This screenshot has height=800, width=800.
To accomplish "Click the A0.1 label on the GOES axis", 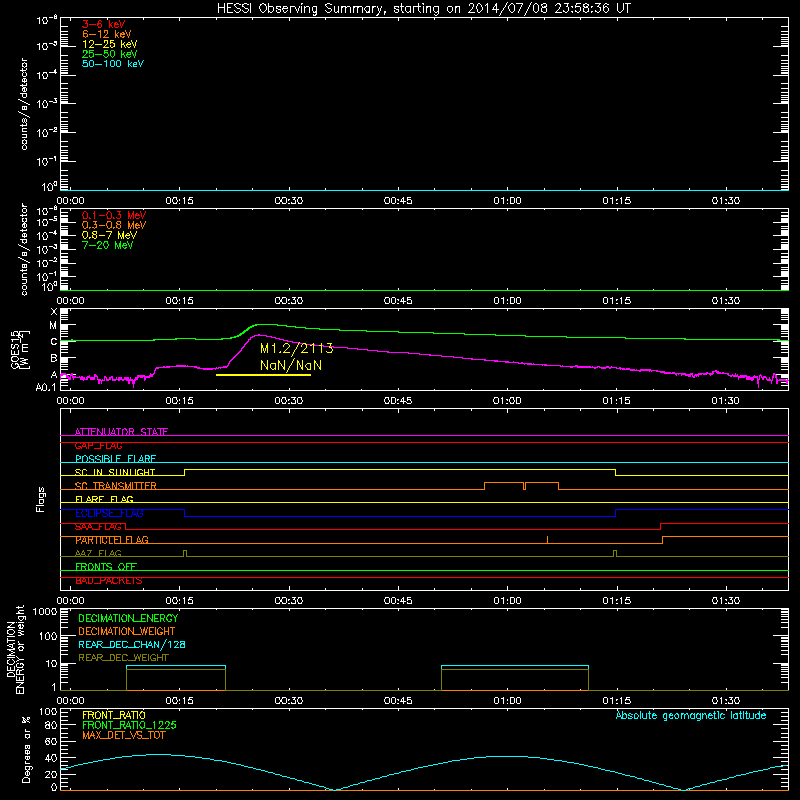I will point(46,387).
